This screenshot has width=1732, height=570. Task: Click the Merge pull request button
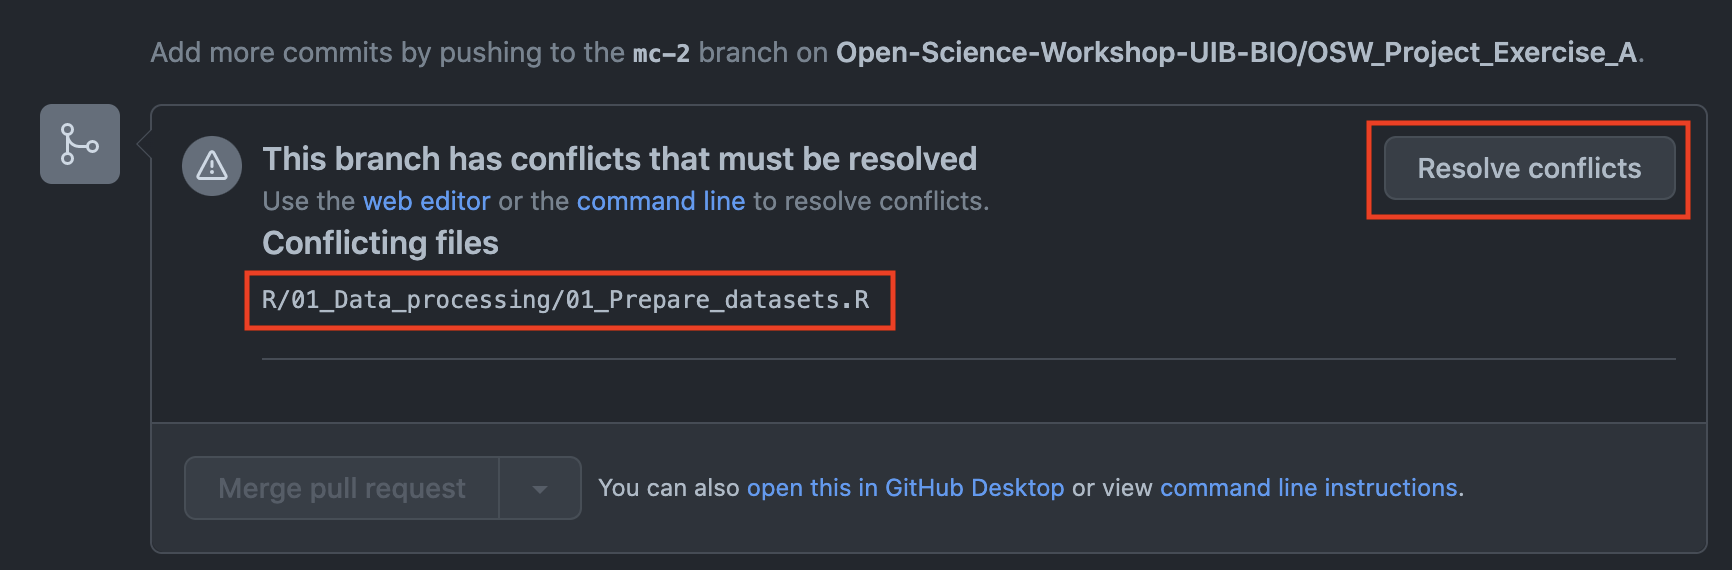pos(342,488)
